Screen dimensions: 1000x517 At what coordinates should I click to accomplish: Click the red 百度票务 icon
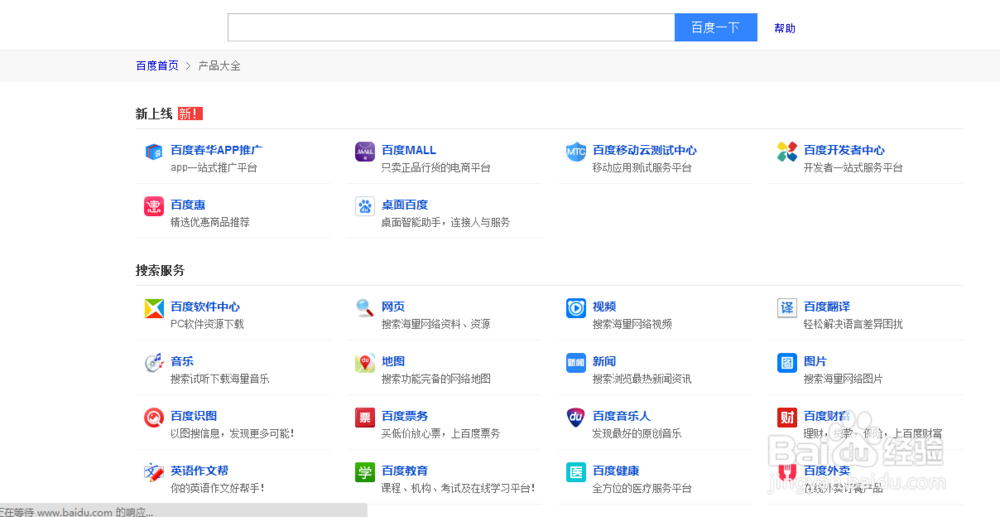[365, 418]
